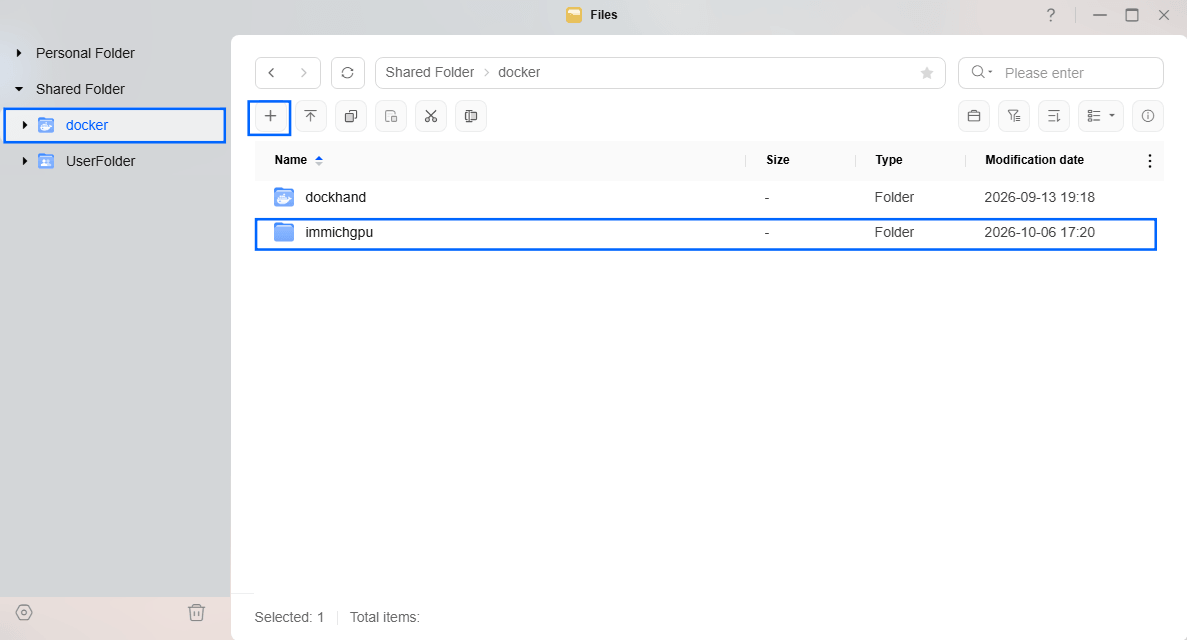The image size is (1187, 640).
Task: Open the search options dropdown arrow
Action: [990, 73]
